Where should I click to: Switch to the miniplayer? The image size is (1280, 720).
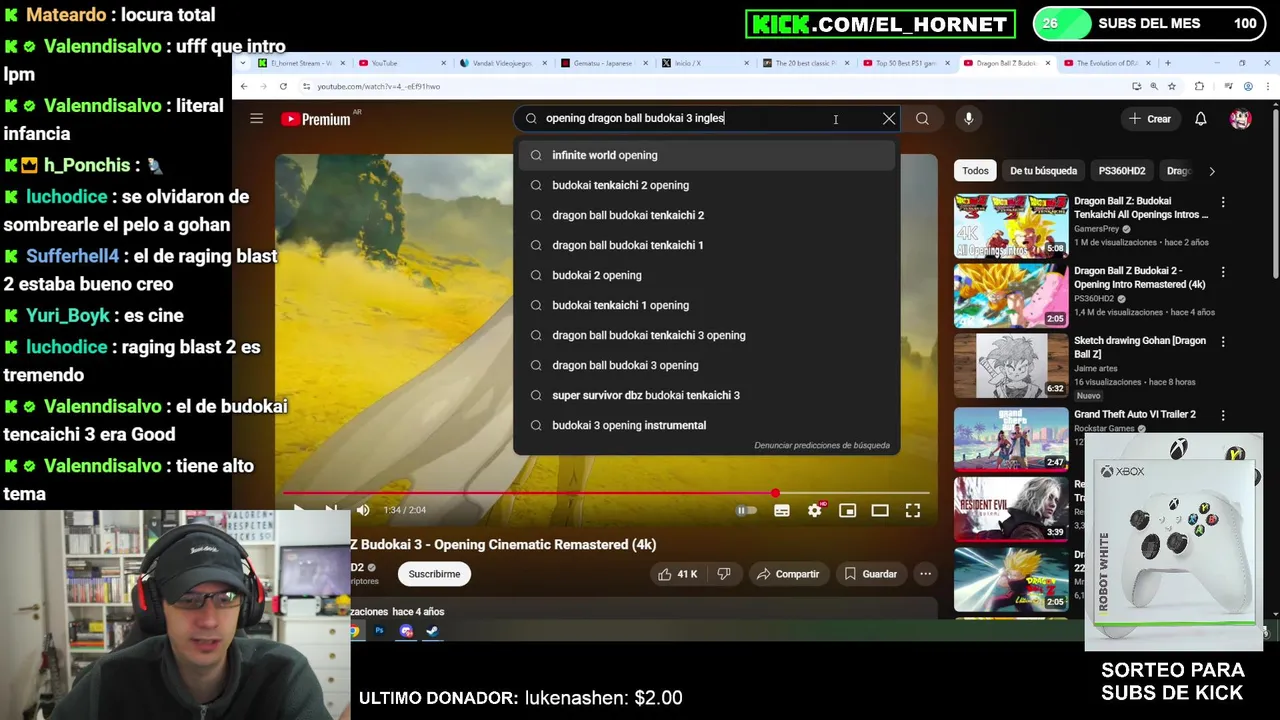click(847, 510)
